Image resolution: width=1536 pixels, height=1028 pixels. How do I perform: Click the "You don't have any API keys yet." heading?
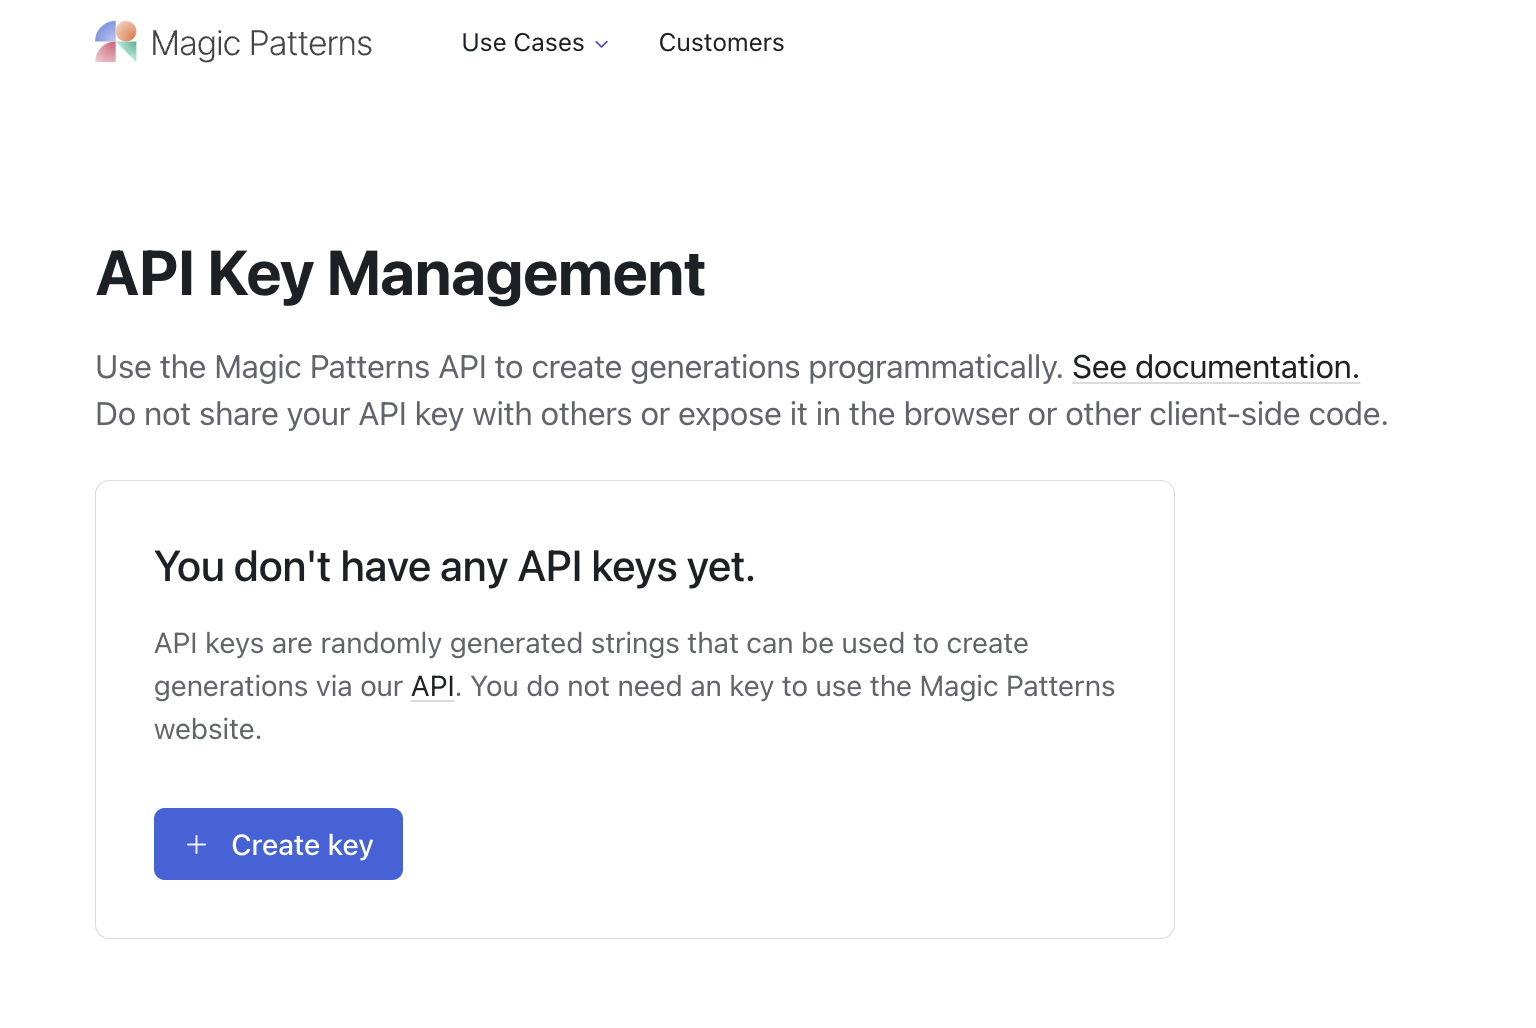[454, 567]
